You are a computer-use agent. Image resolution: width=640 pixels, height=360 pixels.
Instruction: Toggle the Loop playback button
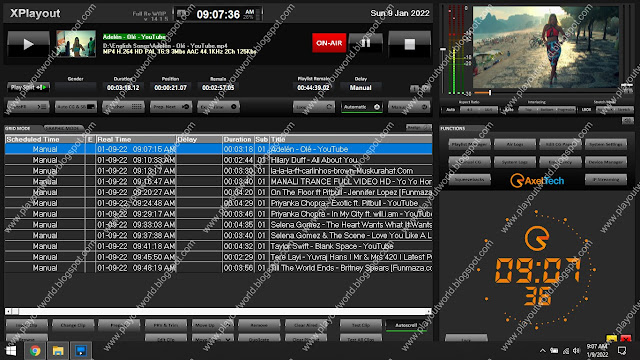point(314,107)
